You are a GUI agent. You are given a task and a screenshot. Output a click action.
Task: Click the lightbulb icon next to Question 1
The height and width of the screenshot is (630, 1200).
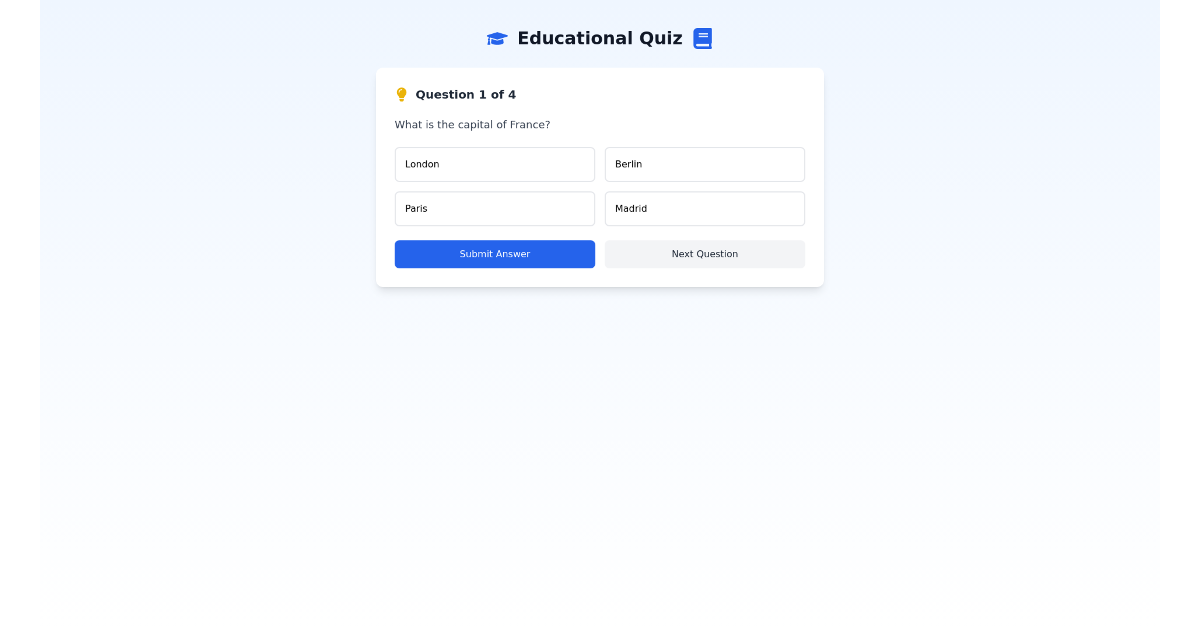tap(401, 94)
